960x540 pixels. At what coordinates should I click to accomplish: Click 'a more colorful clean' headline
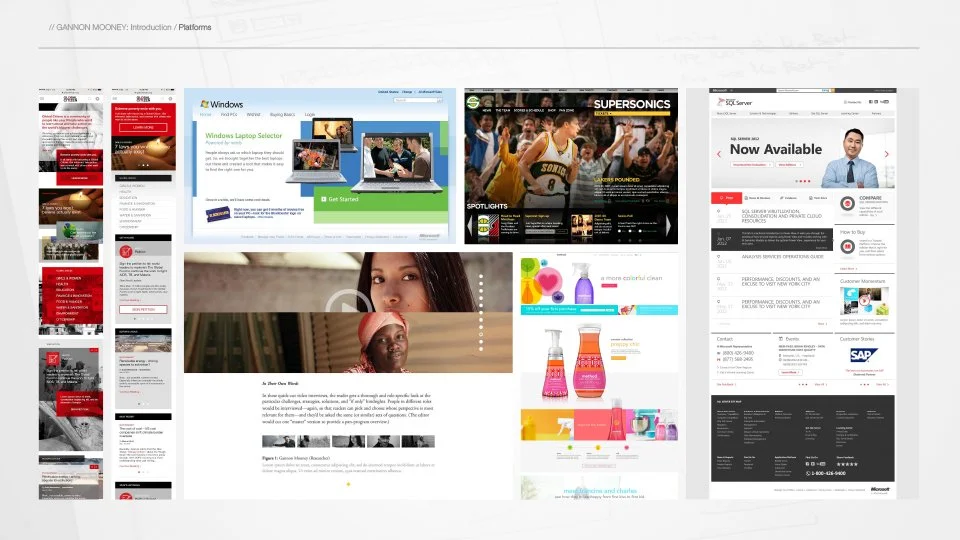(631, 278)
